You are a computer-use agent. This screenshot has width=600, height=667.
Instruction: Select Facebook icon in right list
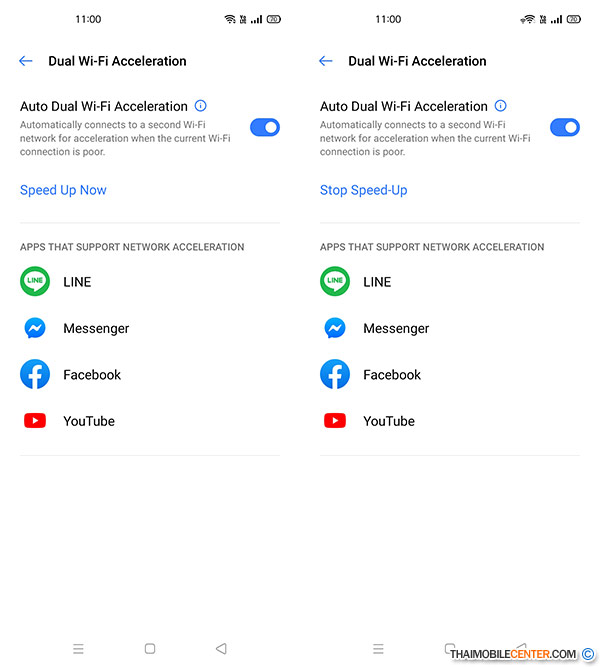(335, 374)
